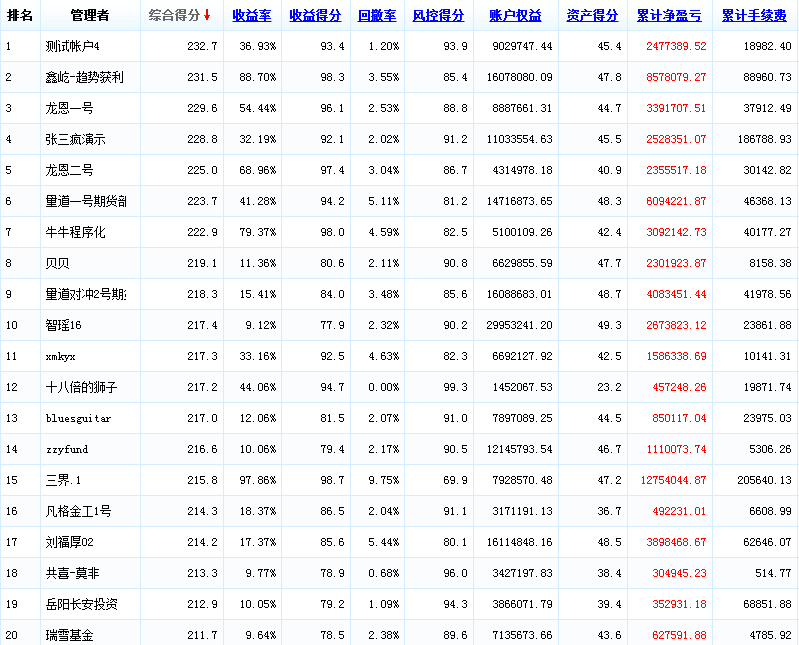The height and width of the screenshot is (645, 799).
Task: Click the 回撤率 column header link
Action: (x=376, y=16)
